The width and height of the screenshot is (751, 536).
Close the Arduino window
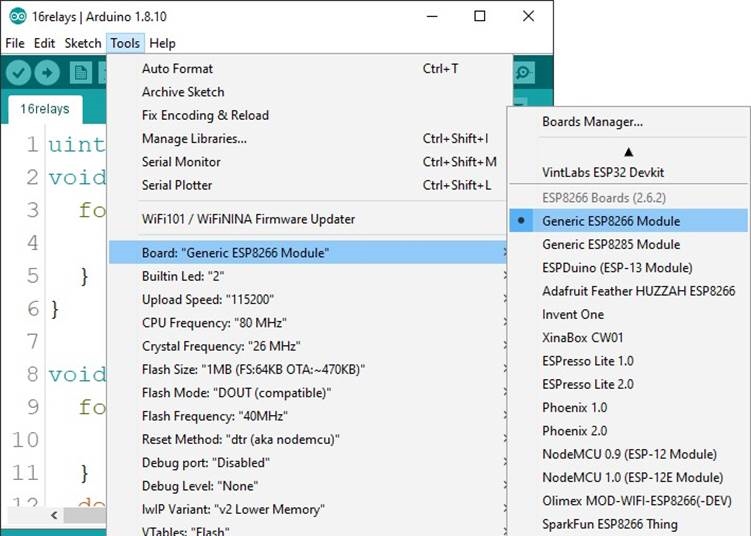click(528, 16)
